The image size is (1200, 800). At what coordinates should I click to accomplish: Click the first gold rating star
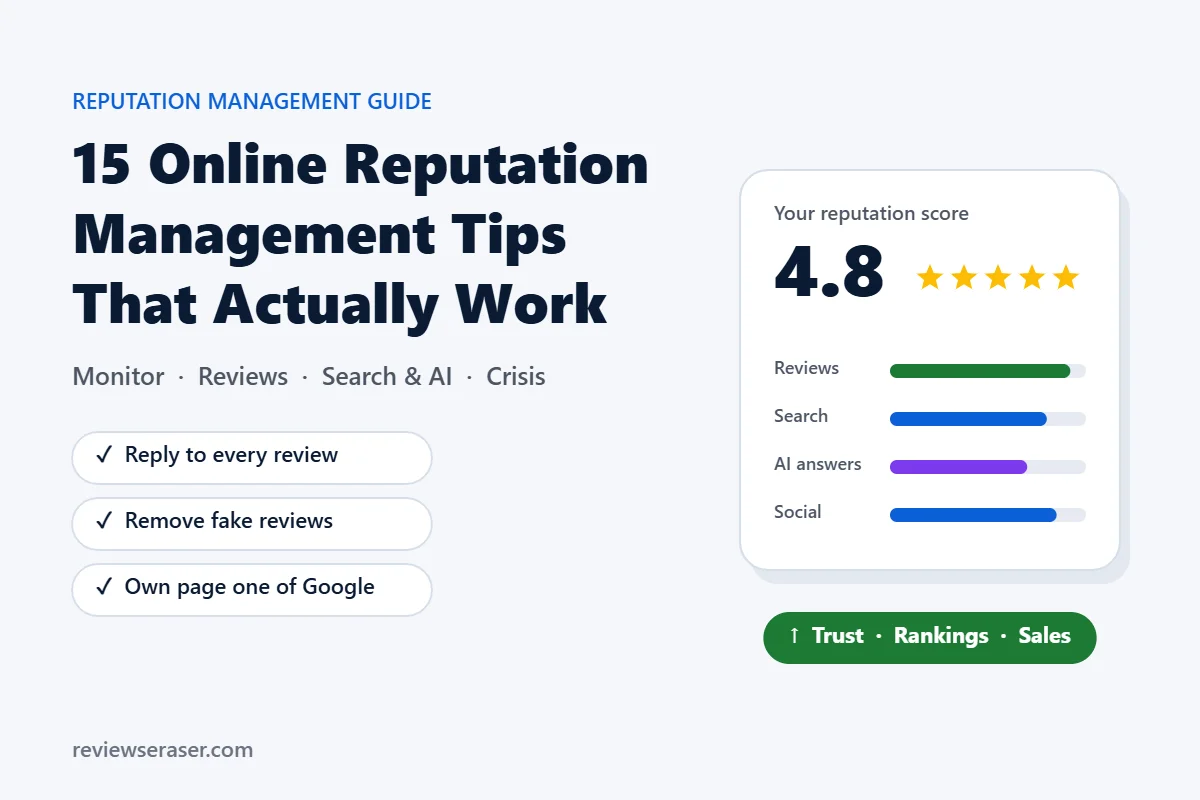tap(930, 277)
